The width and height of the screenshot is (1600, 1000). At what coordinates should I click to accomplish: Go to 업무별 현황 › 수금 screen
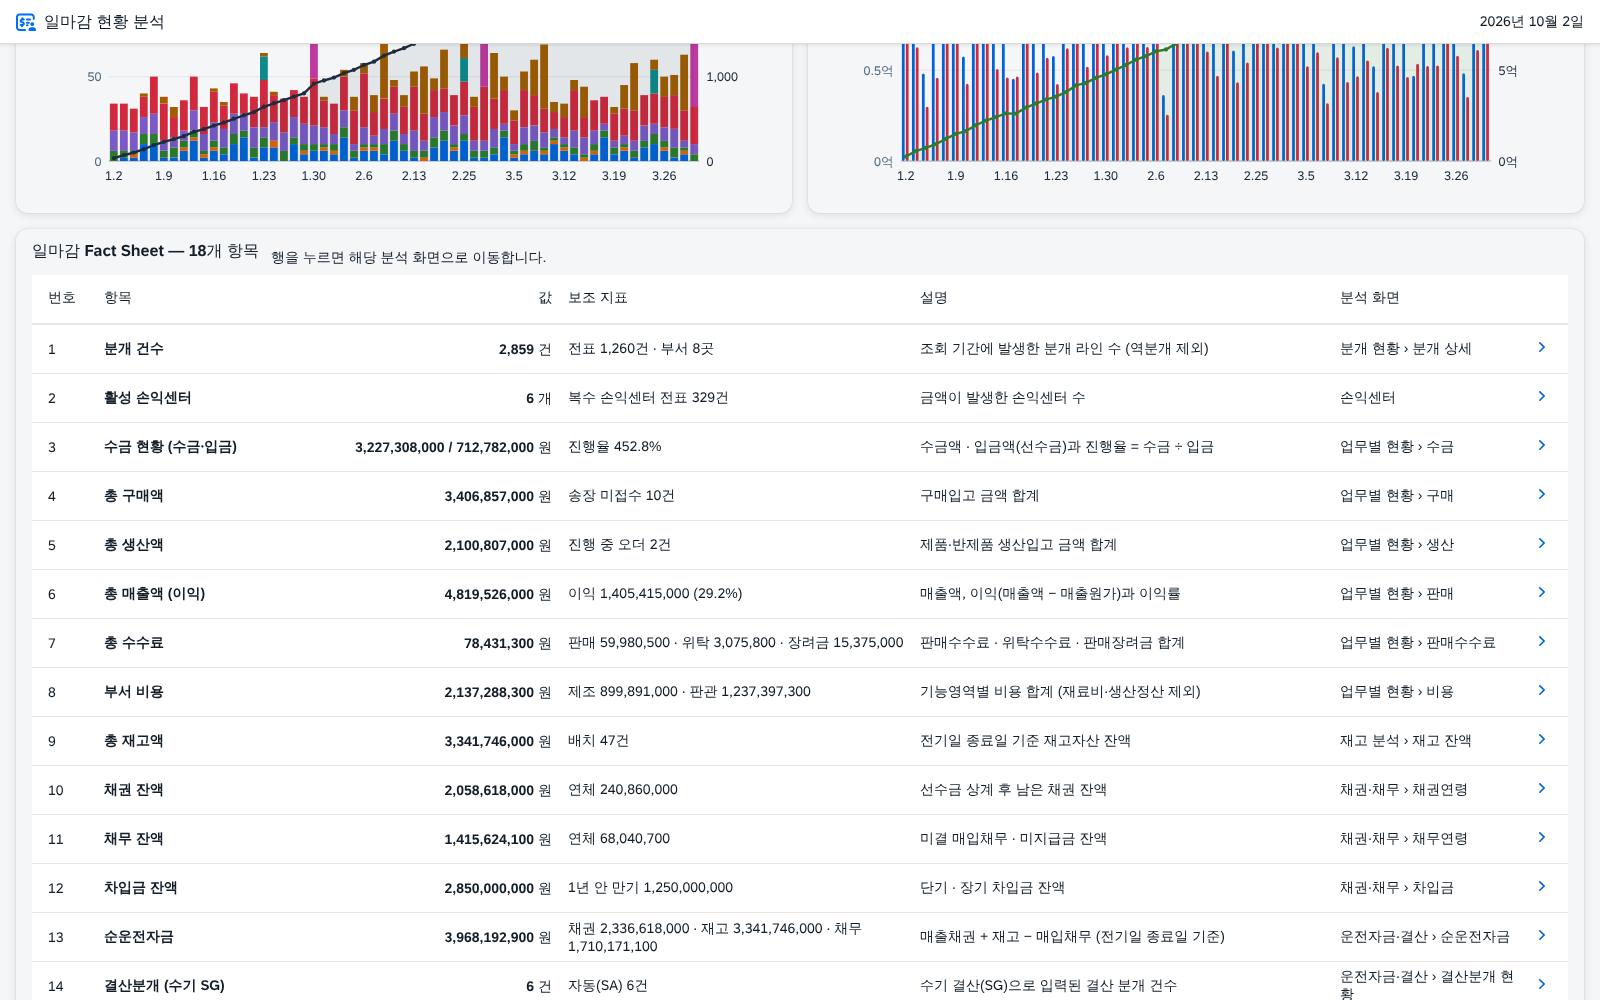(x=1397, y=447)
